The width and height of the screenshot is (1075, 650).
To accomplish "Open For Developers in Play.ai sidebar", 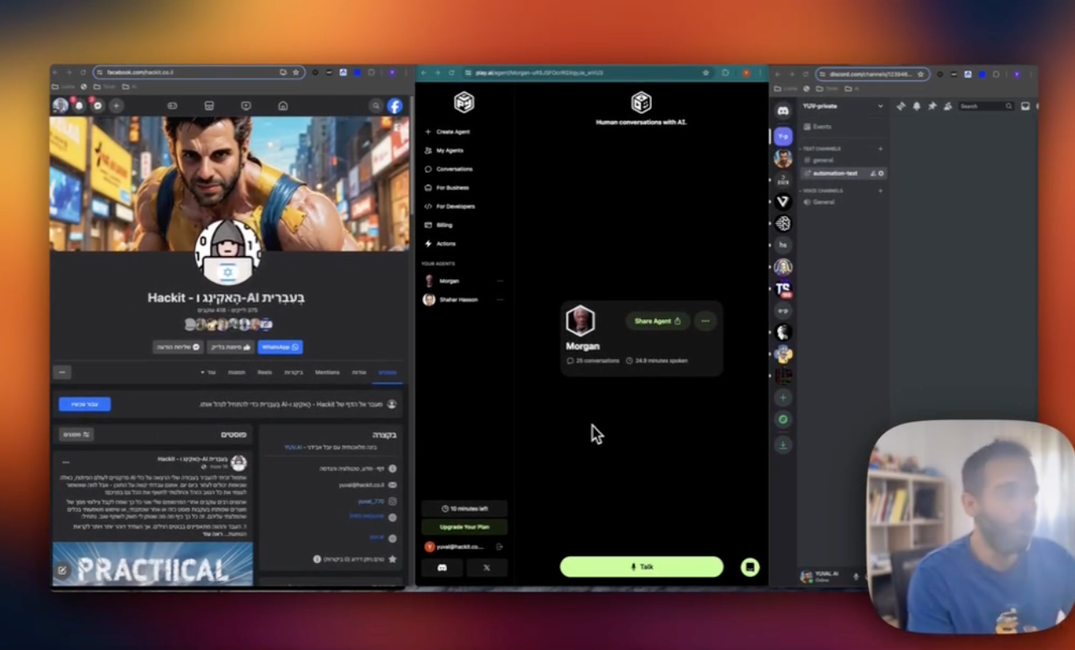I will (450, 206).
